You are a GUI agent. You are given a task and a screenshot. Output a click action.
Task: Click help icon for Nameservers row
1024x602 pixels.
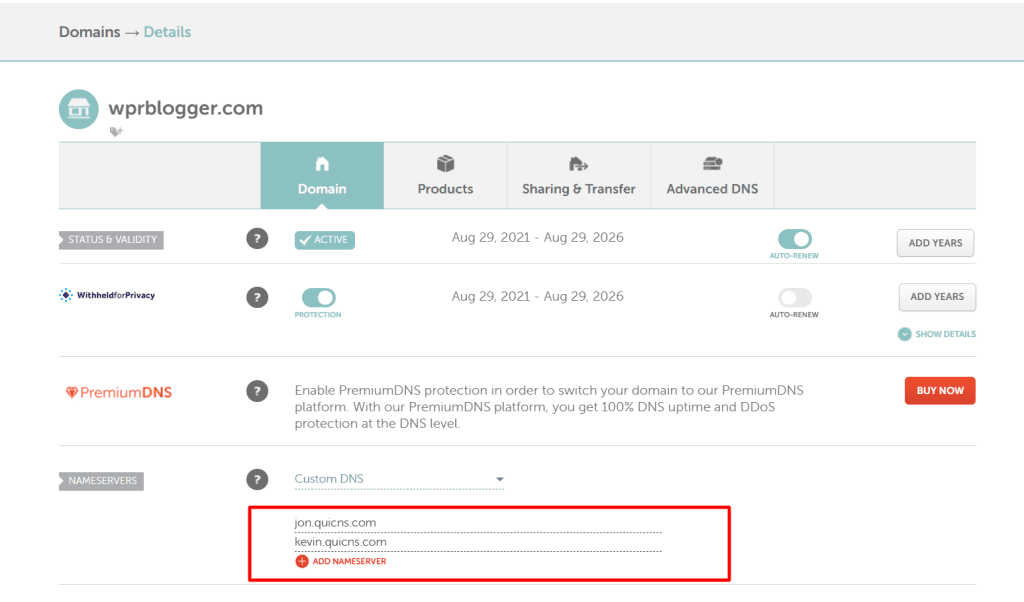(257, 479)
